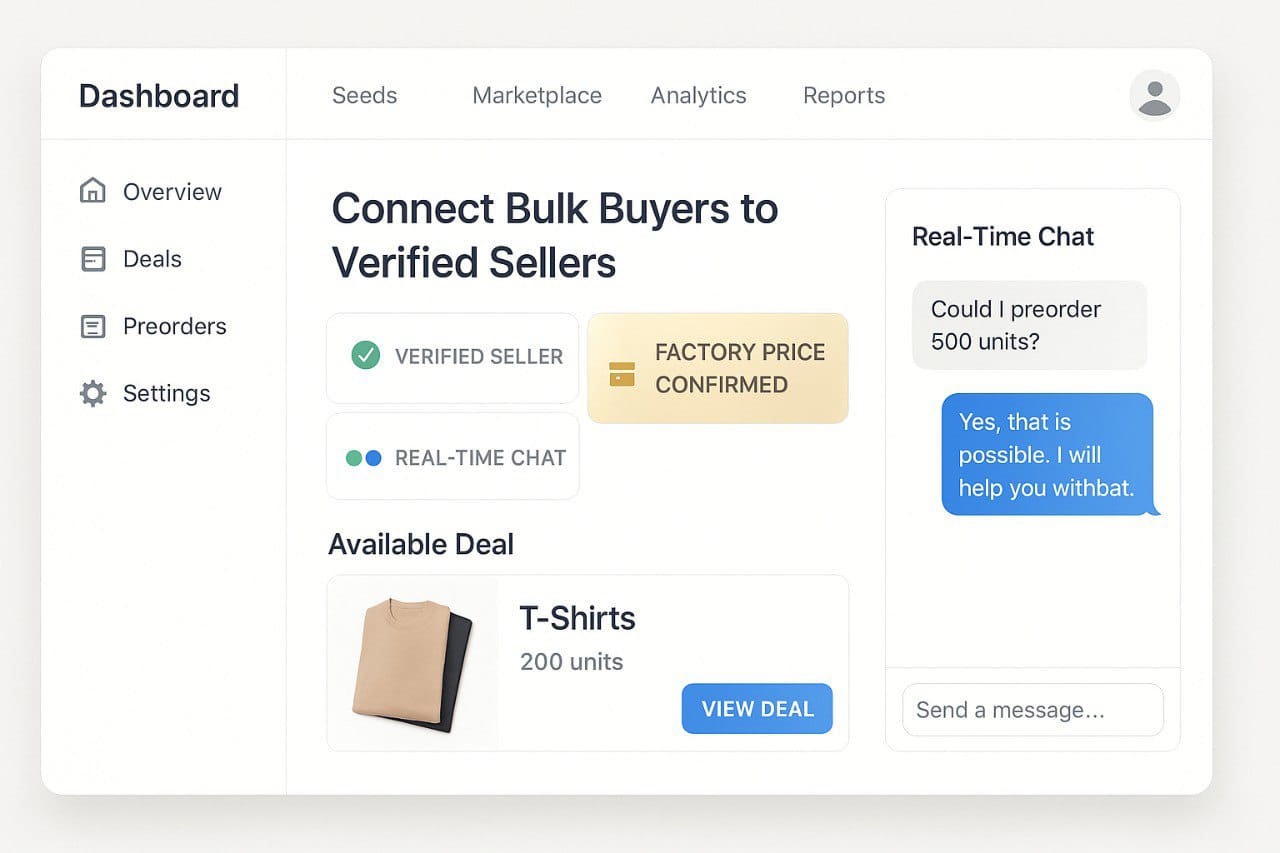Click the blue seller reply bubble

coord(1048,454)
